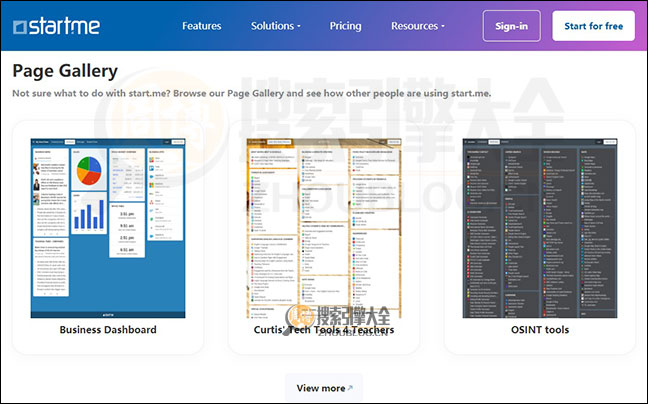Image resolution: width=648 pixels, height=404 pixels.
Task: Click the Sign-in button
Action: click(511, 26)
